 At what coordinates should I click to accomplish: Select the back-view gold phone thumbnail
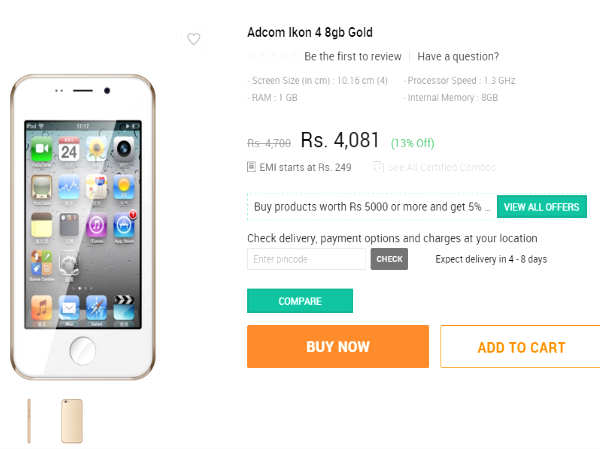[x=71, y=421]
